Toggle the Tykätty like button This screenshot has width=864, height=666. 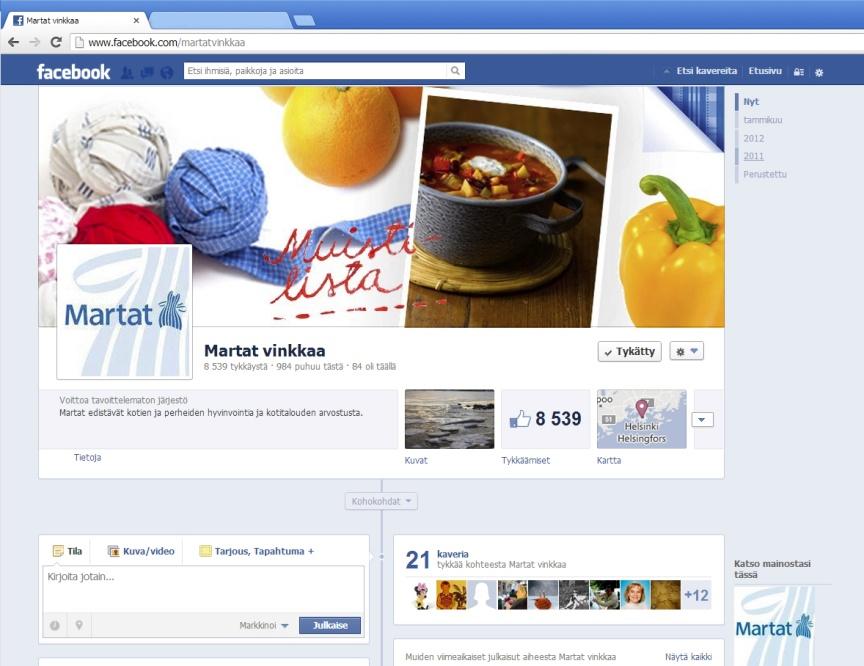coord(630,351)
